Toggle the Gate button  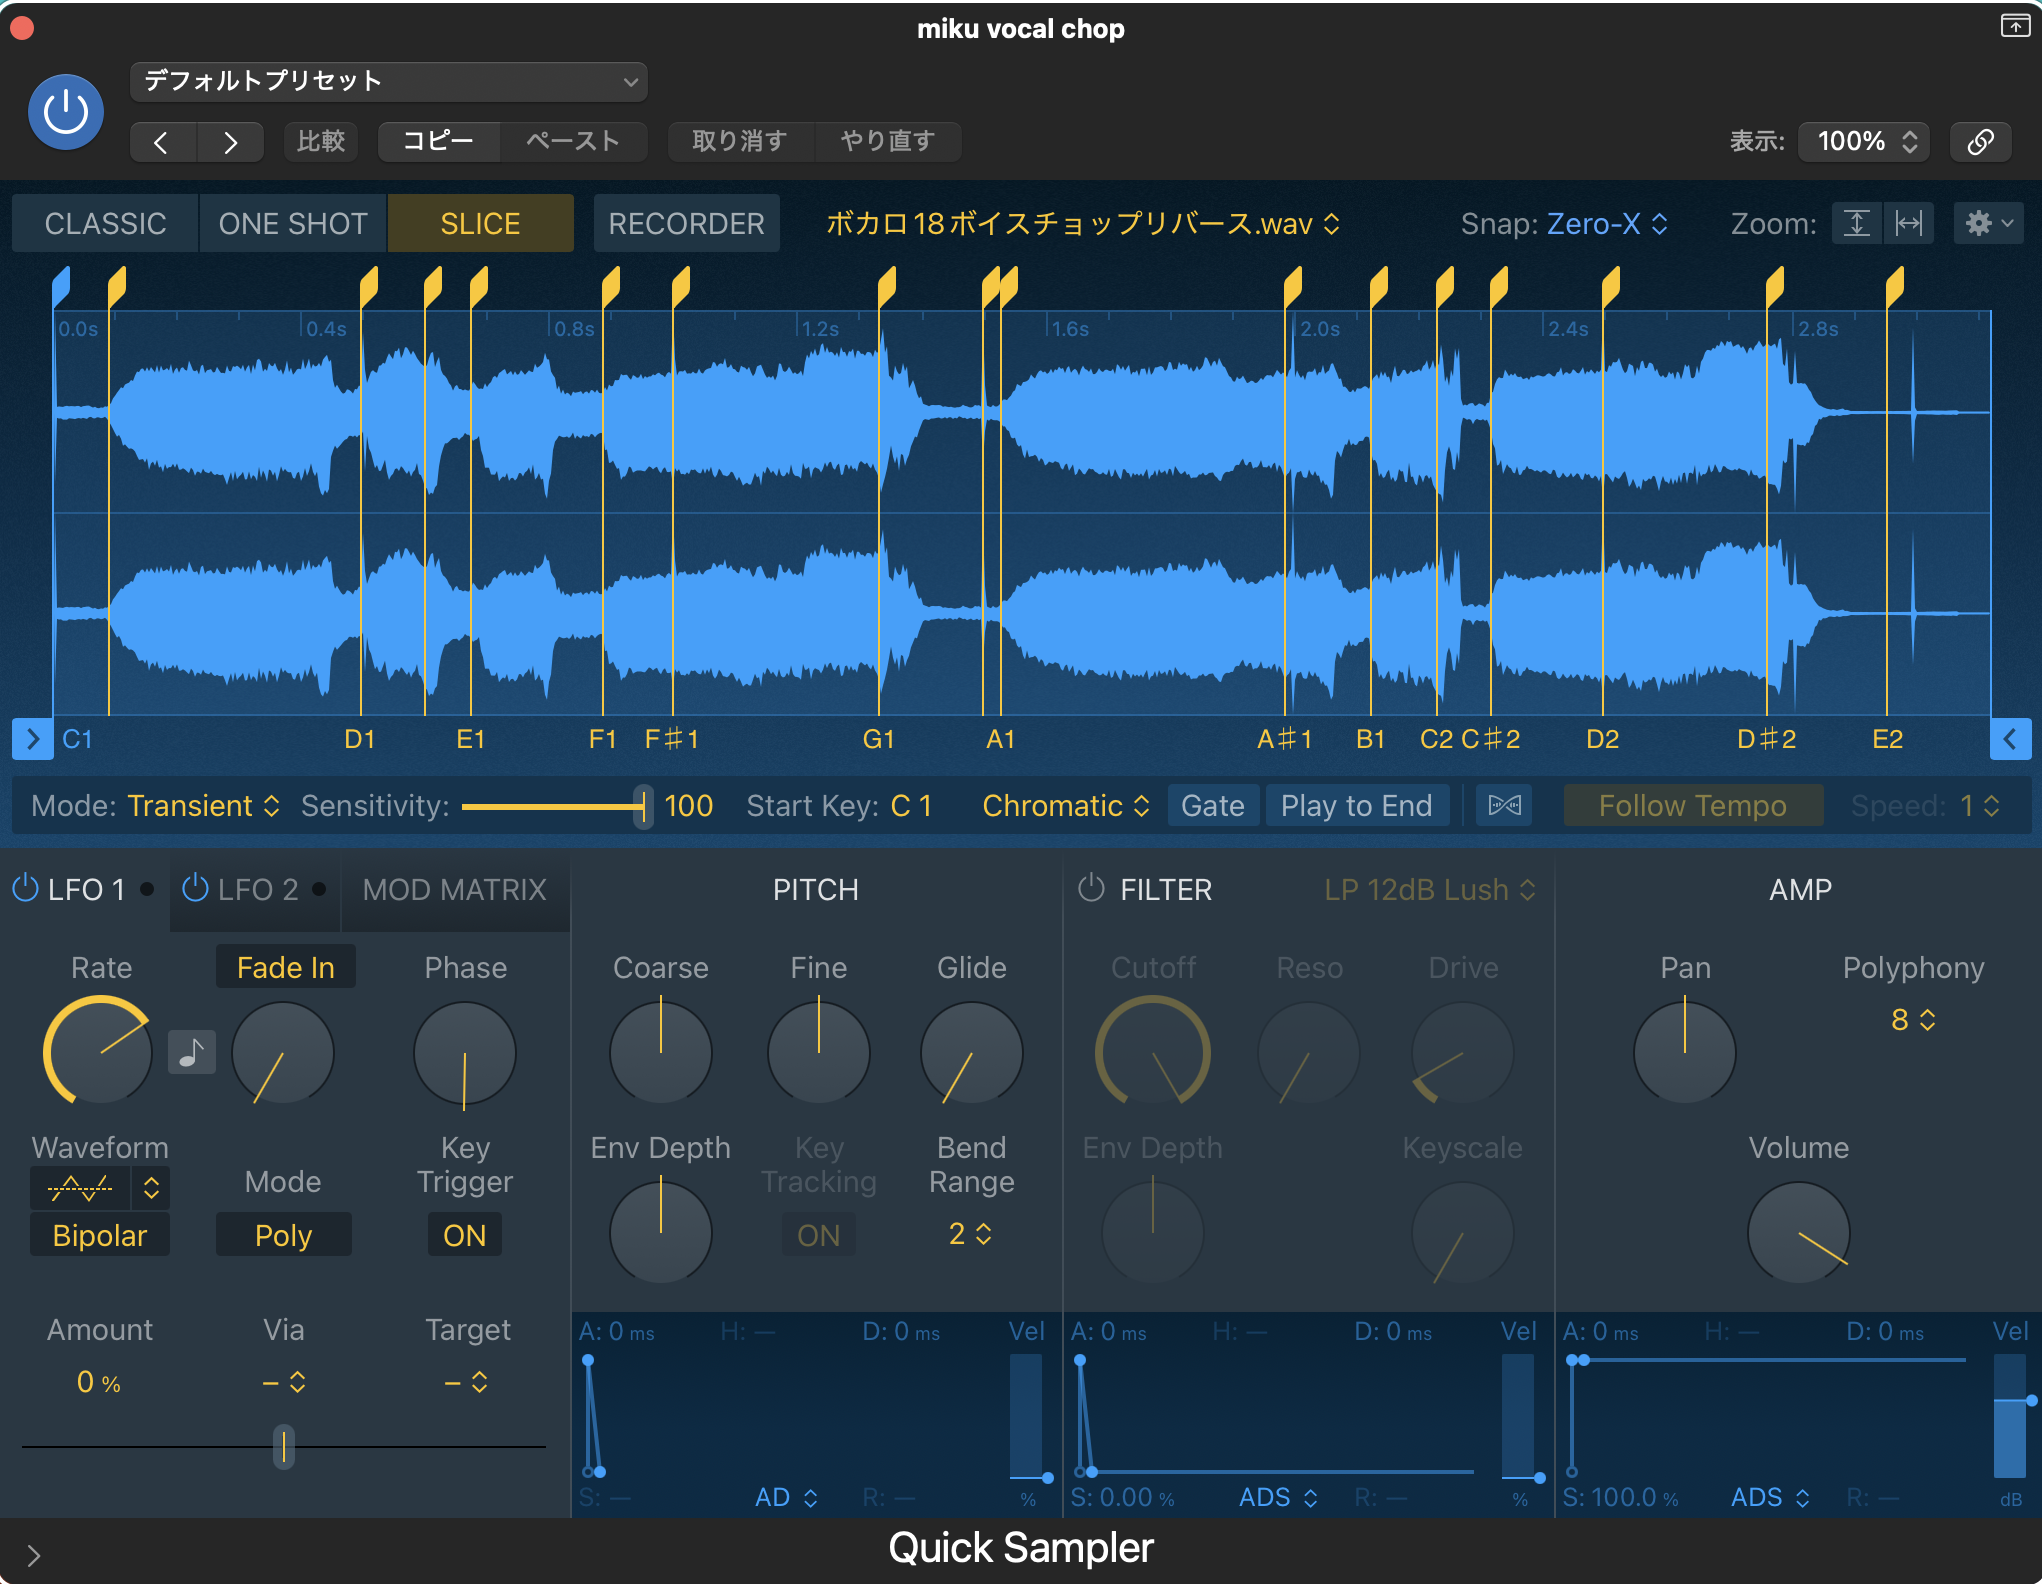1212,806
